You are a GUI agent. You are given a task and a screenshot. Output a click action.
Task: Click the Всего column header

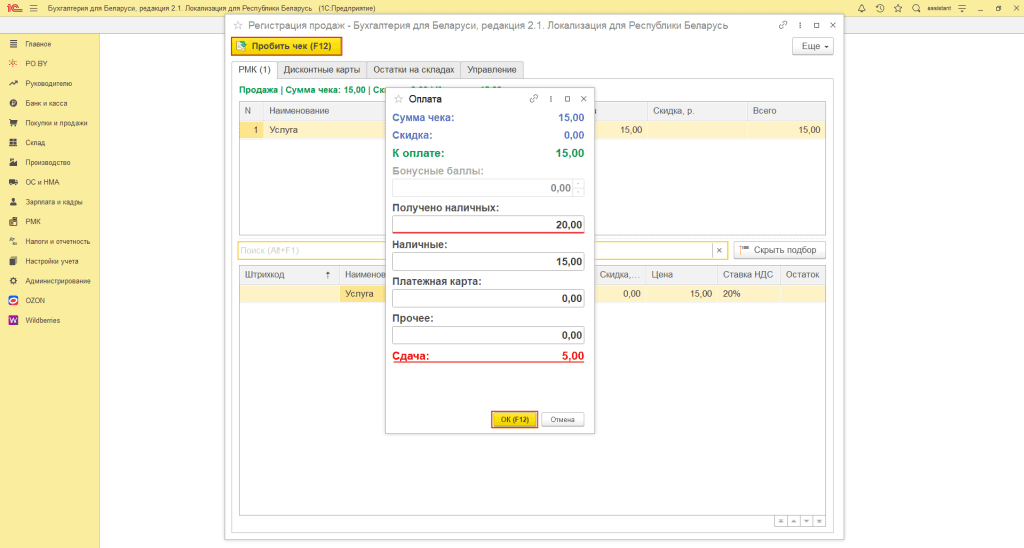[x=786, y=111]
